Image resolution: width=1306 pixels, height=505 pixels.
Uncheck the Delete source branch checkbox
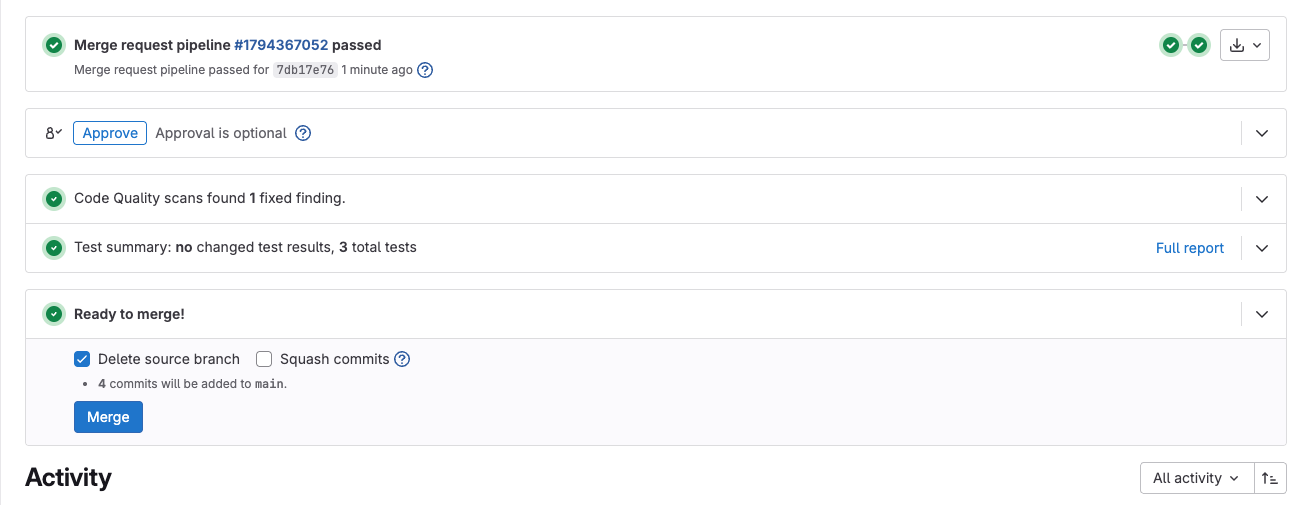click(82, 359)
